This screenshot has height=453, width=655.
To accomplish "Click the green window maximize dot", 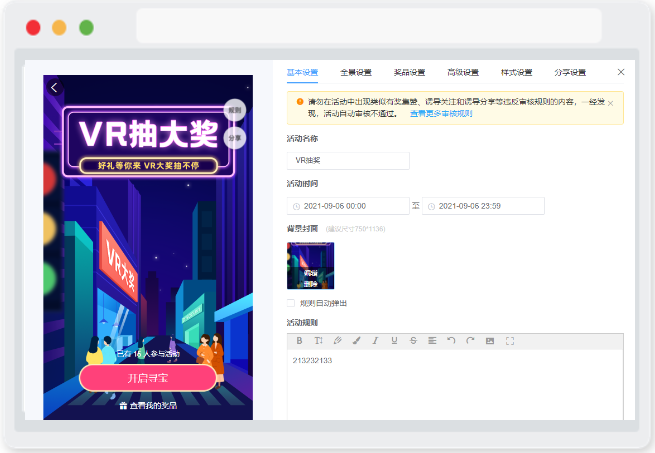I will (86, 28).
